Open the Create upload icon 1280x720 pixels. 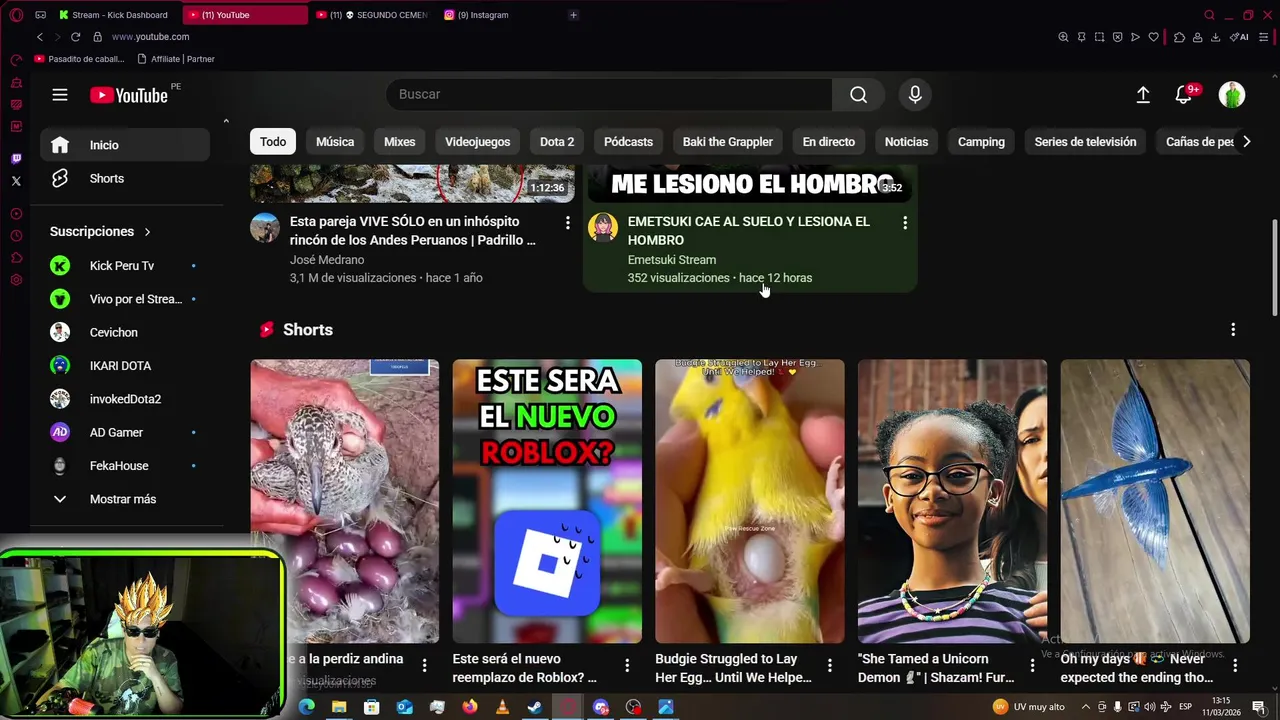click(x=1143, y=94)
